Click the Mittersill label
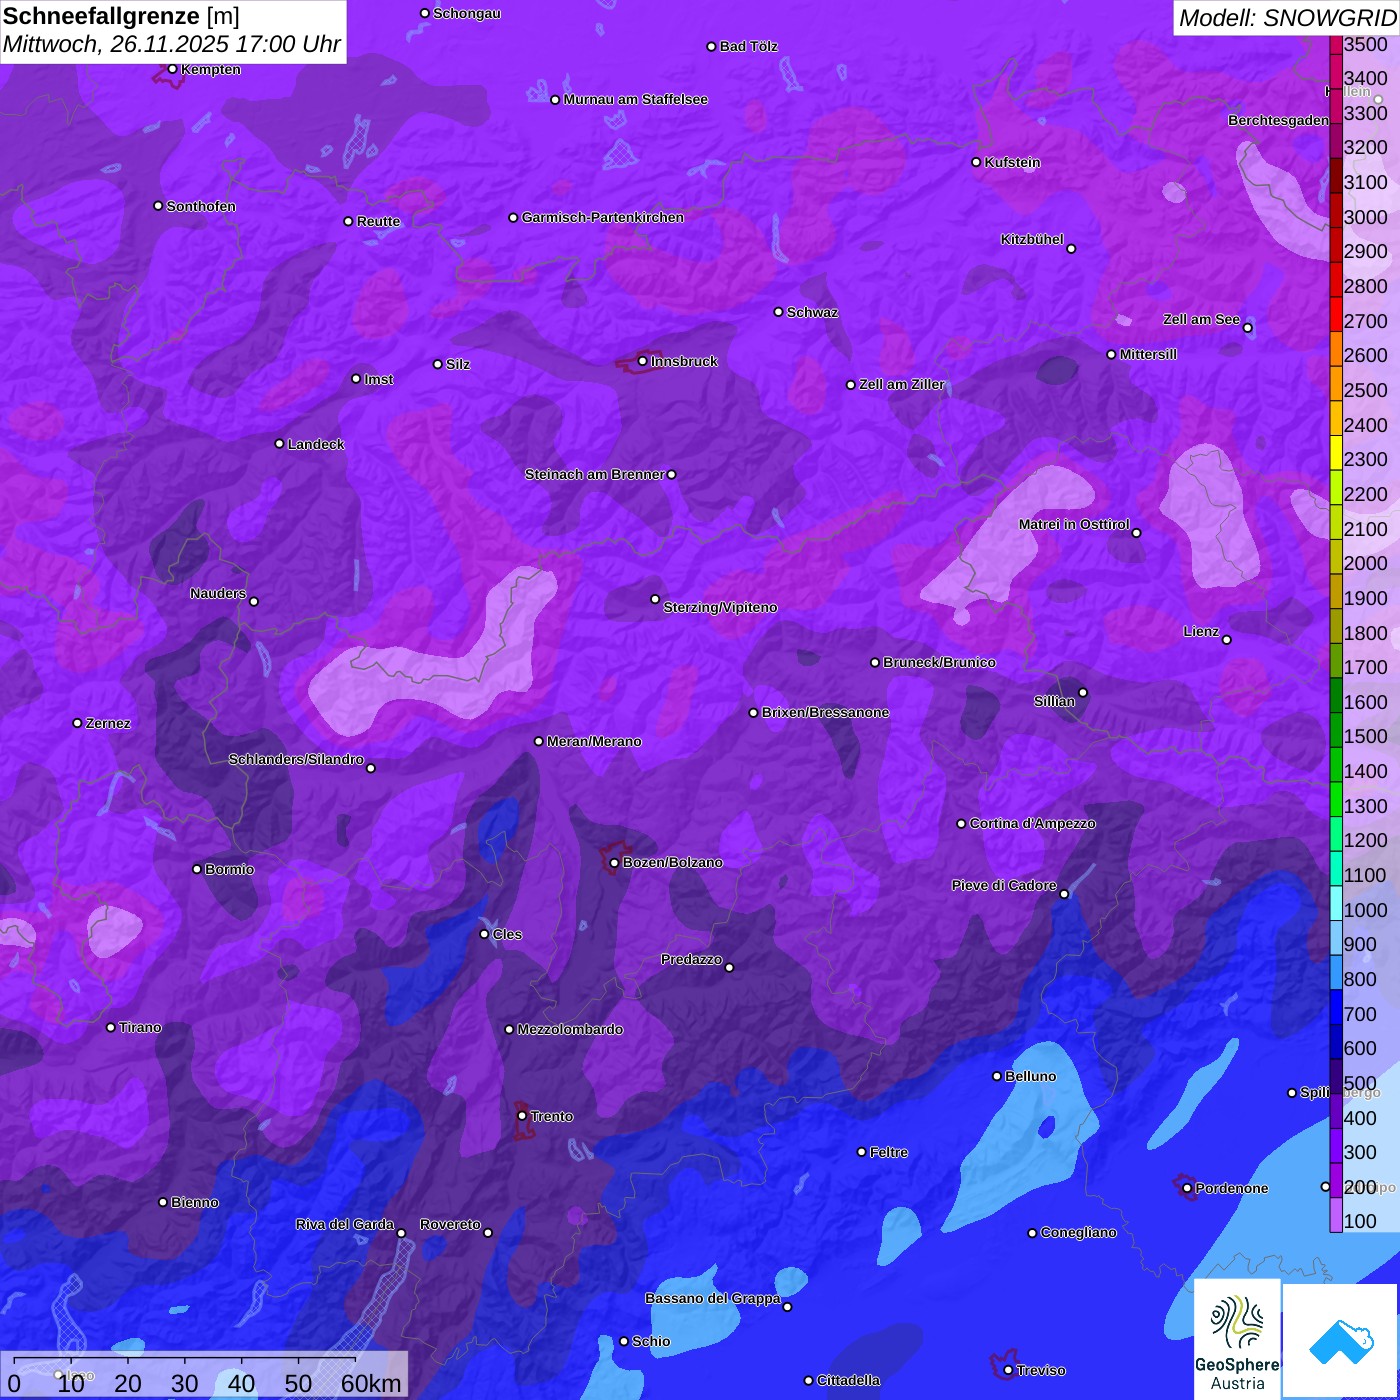 1148,354
